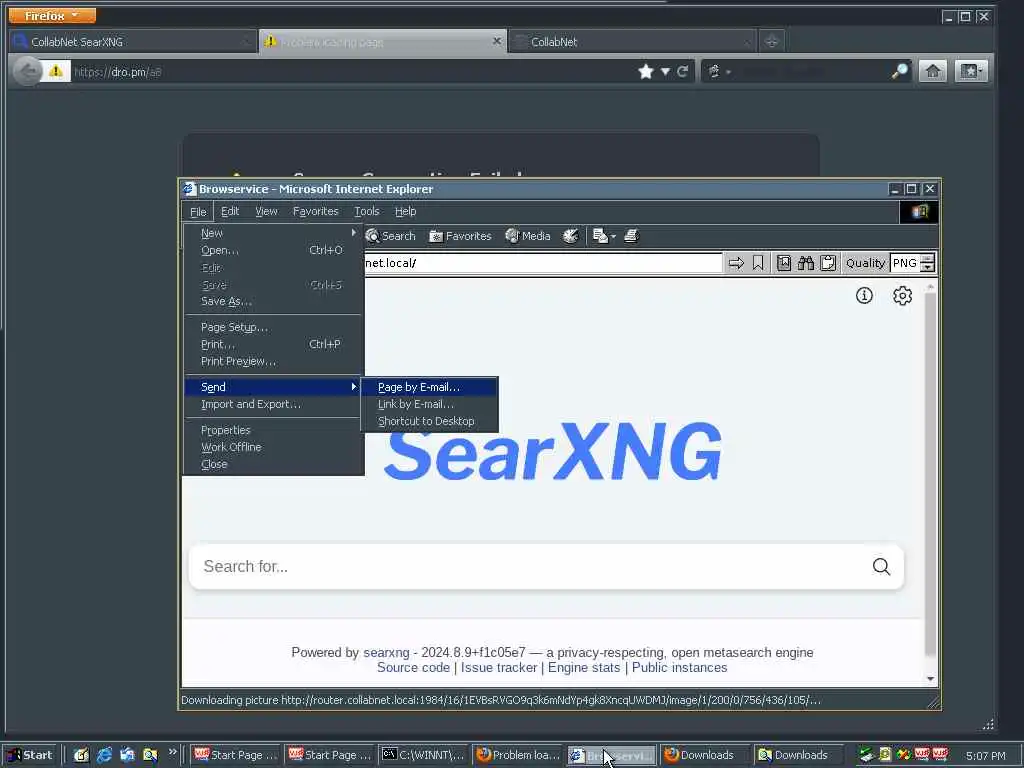Click the IE page vertical scrollbar
The image size is (1024, 768).
point(930,483)
